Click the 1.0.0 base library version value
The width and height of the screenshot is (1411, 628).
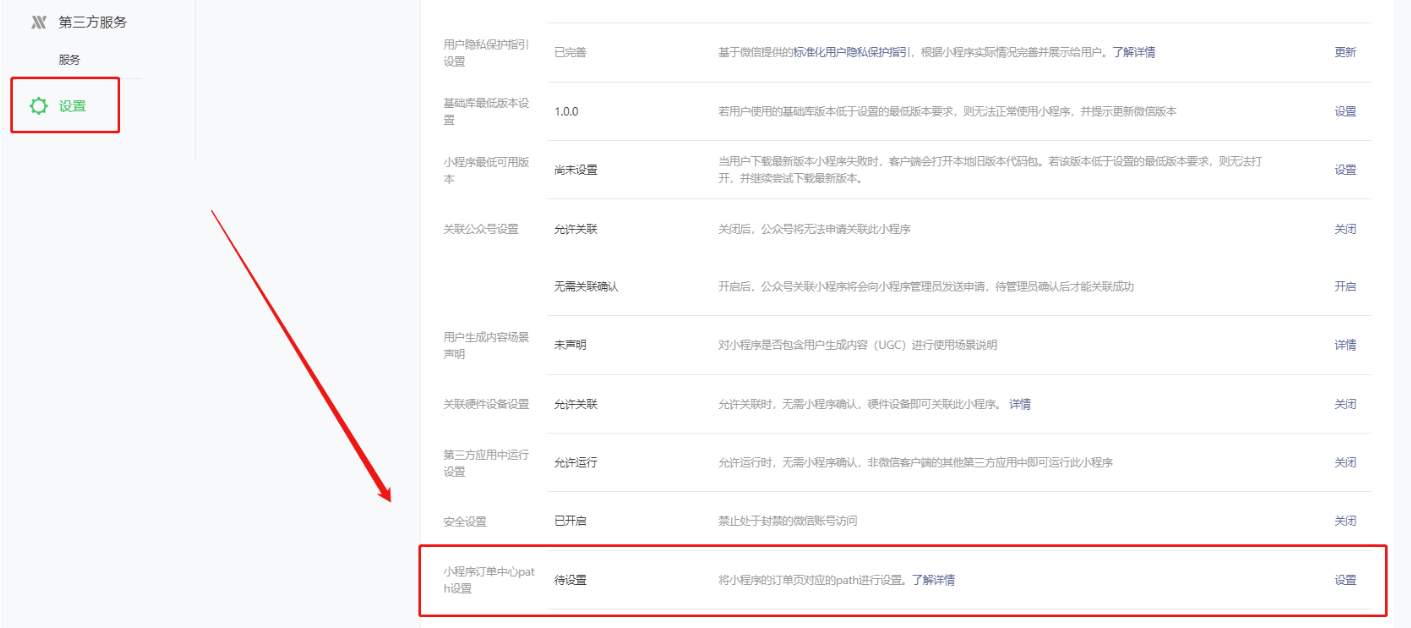(566, 111)
